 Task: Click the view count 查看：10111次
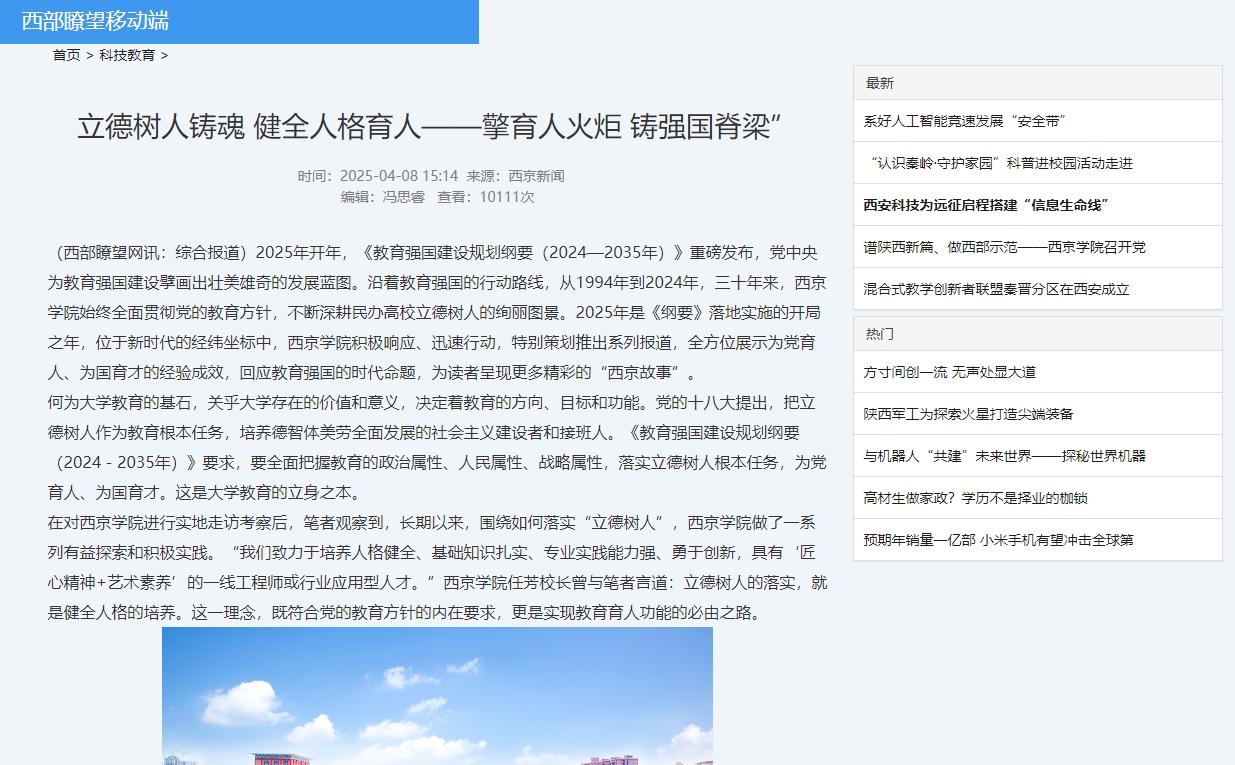pyautogui.click(x=486, y=197)
